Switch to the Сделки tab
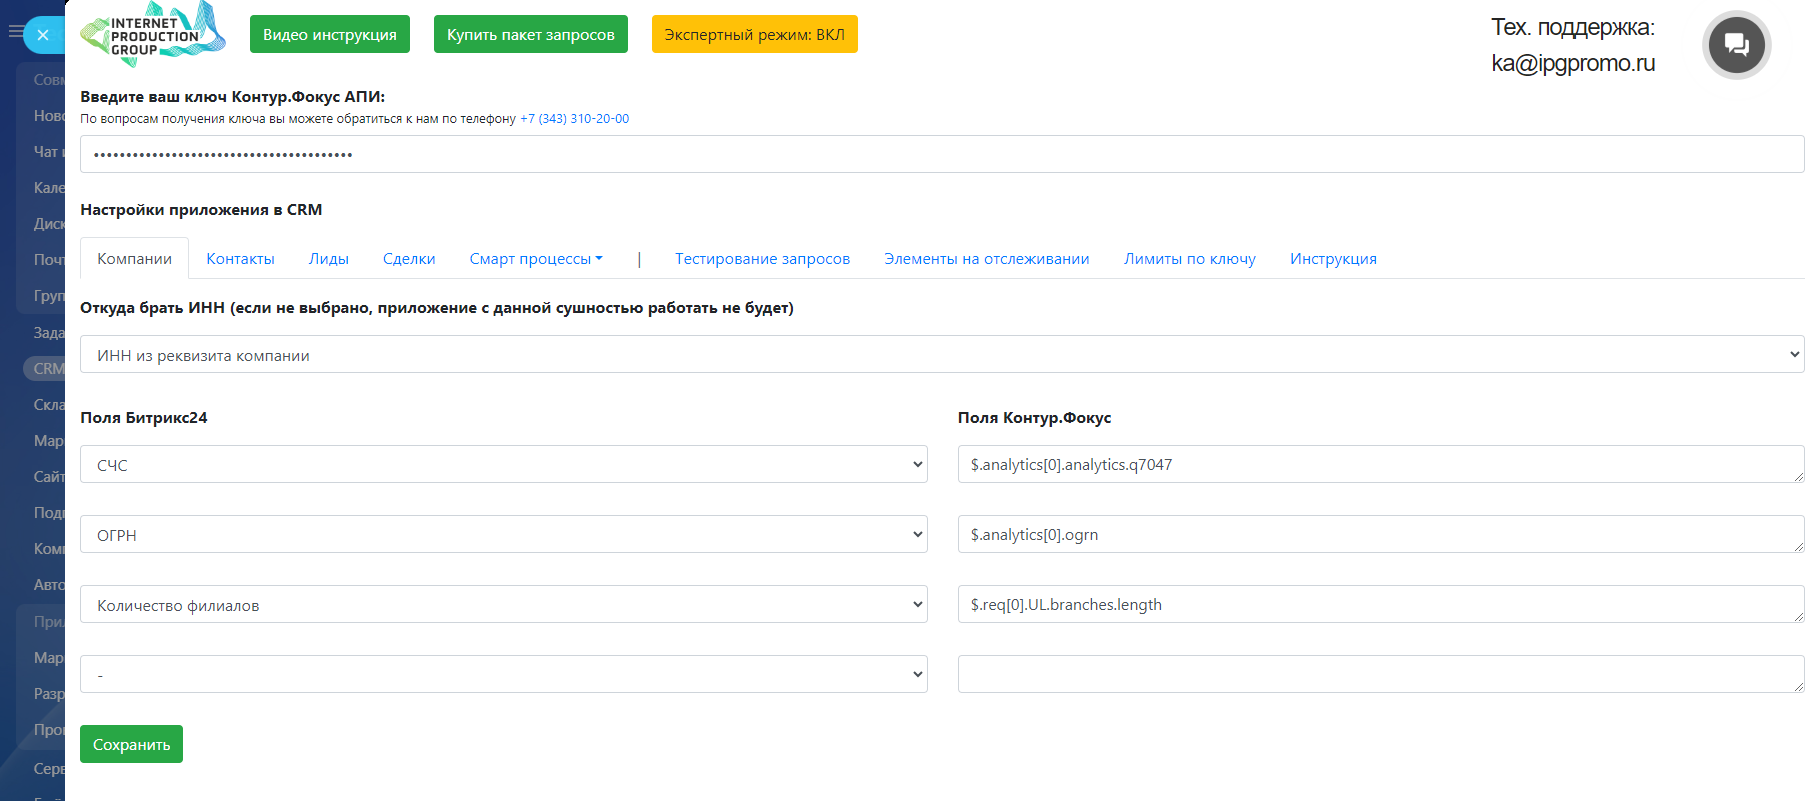Screen dimensions: 1817x801 click(409, 259)
